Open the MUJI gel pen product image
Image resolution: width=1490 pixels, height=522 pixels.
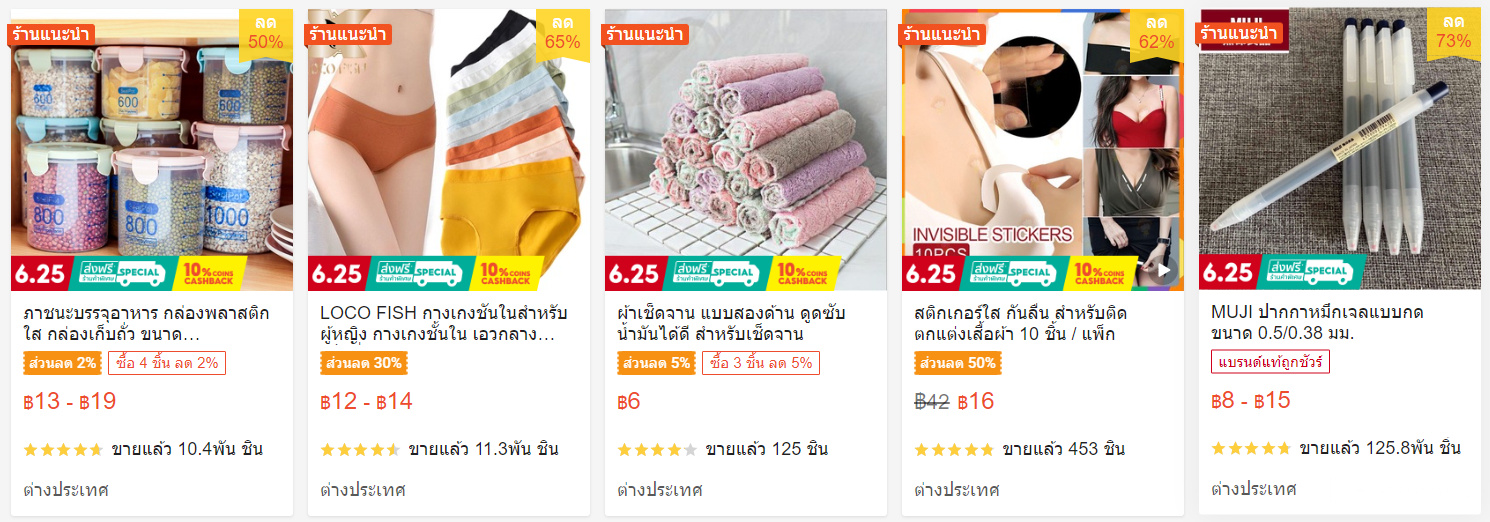pos(1340,150)
